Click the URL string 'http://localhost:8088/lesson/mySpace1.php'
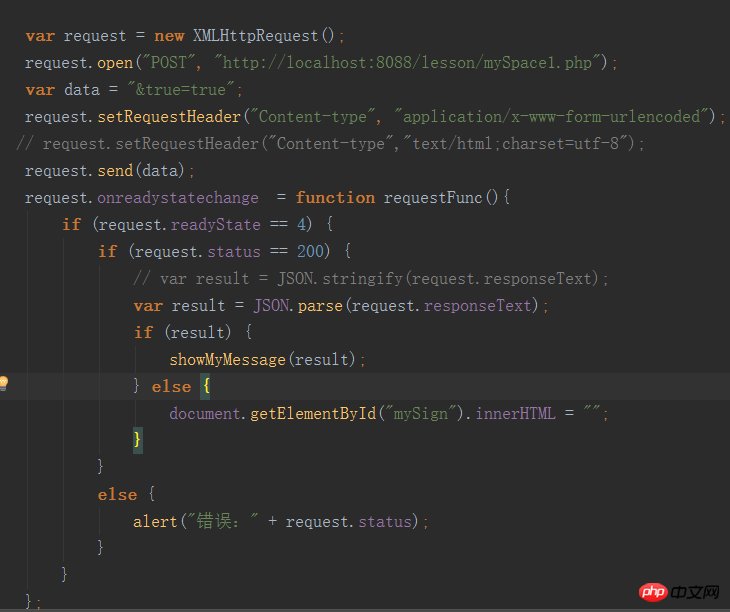Image resolution: width=730 pixels, height=612 pixels. pos(407,63)
